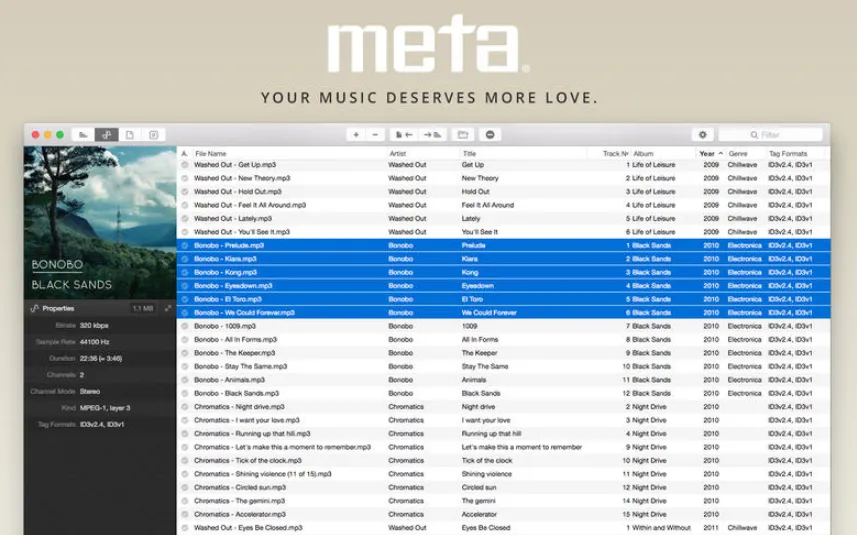Click the minus remove files button

click(x=375, y=134)
